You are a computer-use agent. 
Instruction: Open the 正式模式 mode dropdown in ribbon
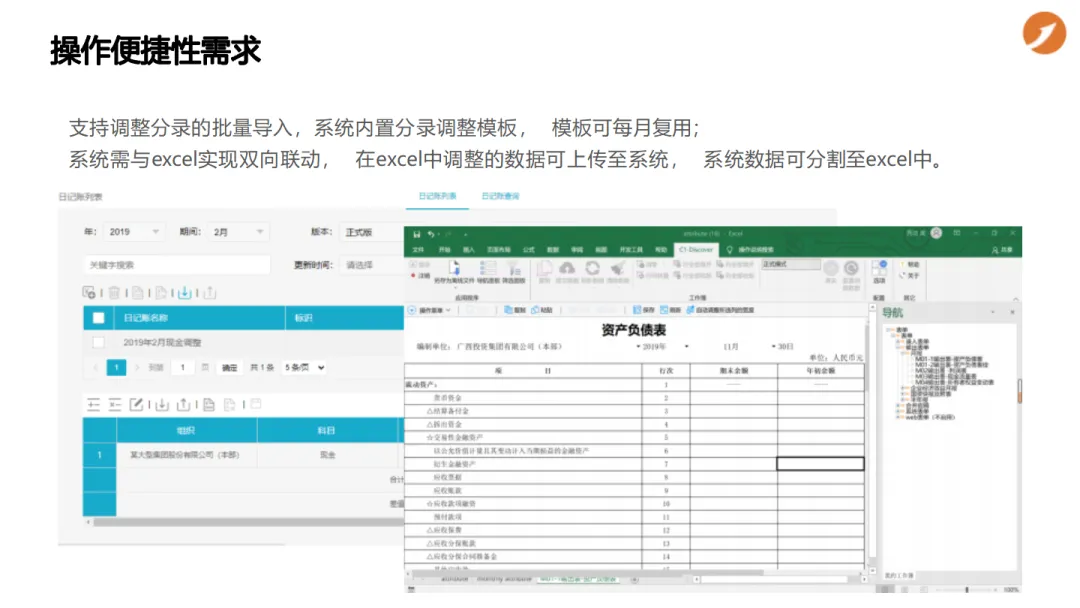(790, 264)
